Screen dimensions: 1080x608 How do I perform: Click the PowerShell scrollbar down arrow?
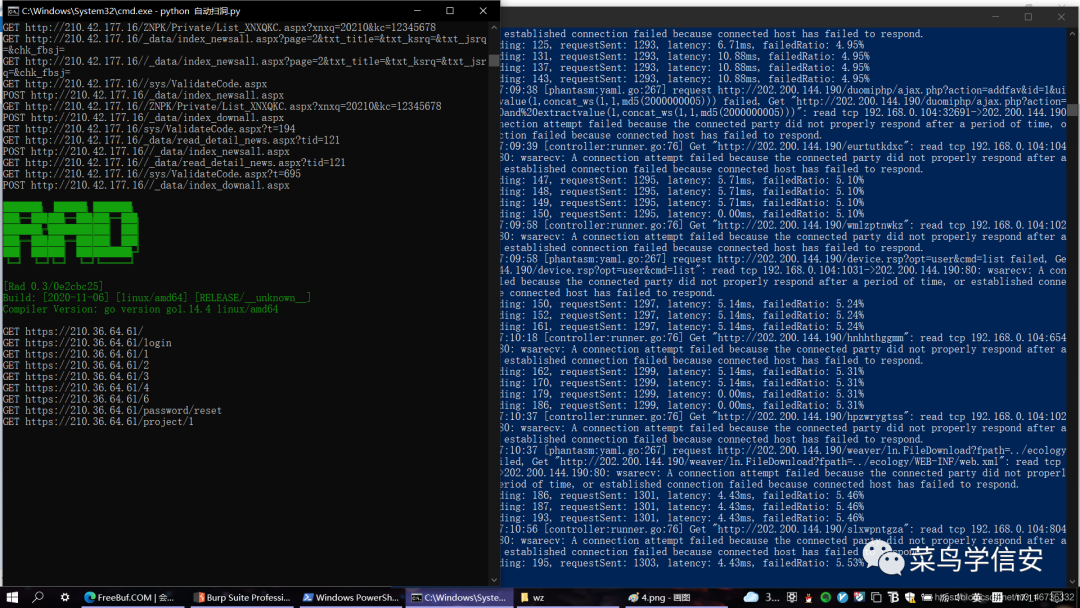(x=1072, y=581)
